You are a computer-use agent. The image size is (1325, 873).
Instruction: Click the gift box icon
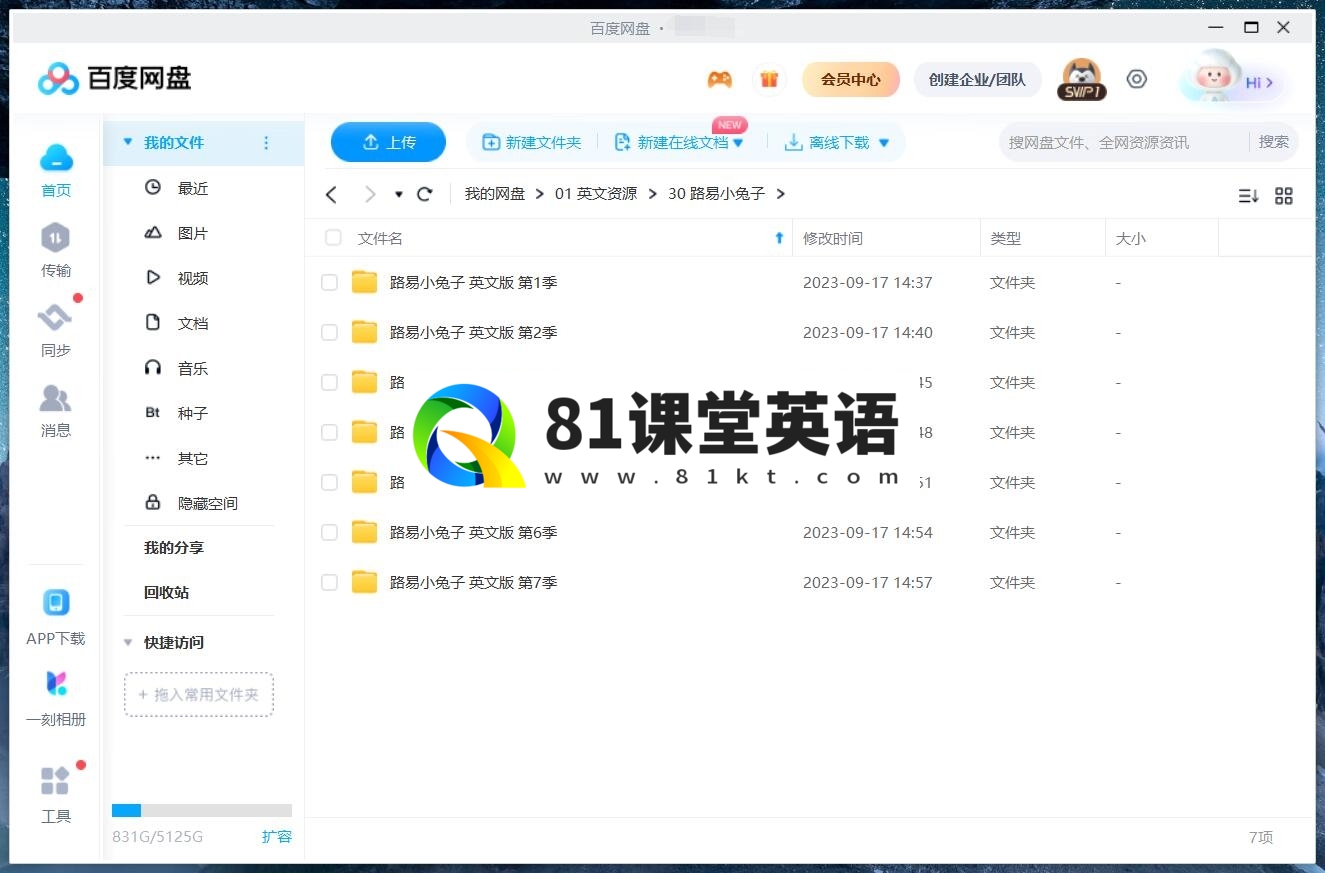769,79
